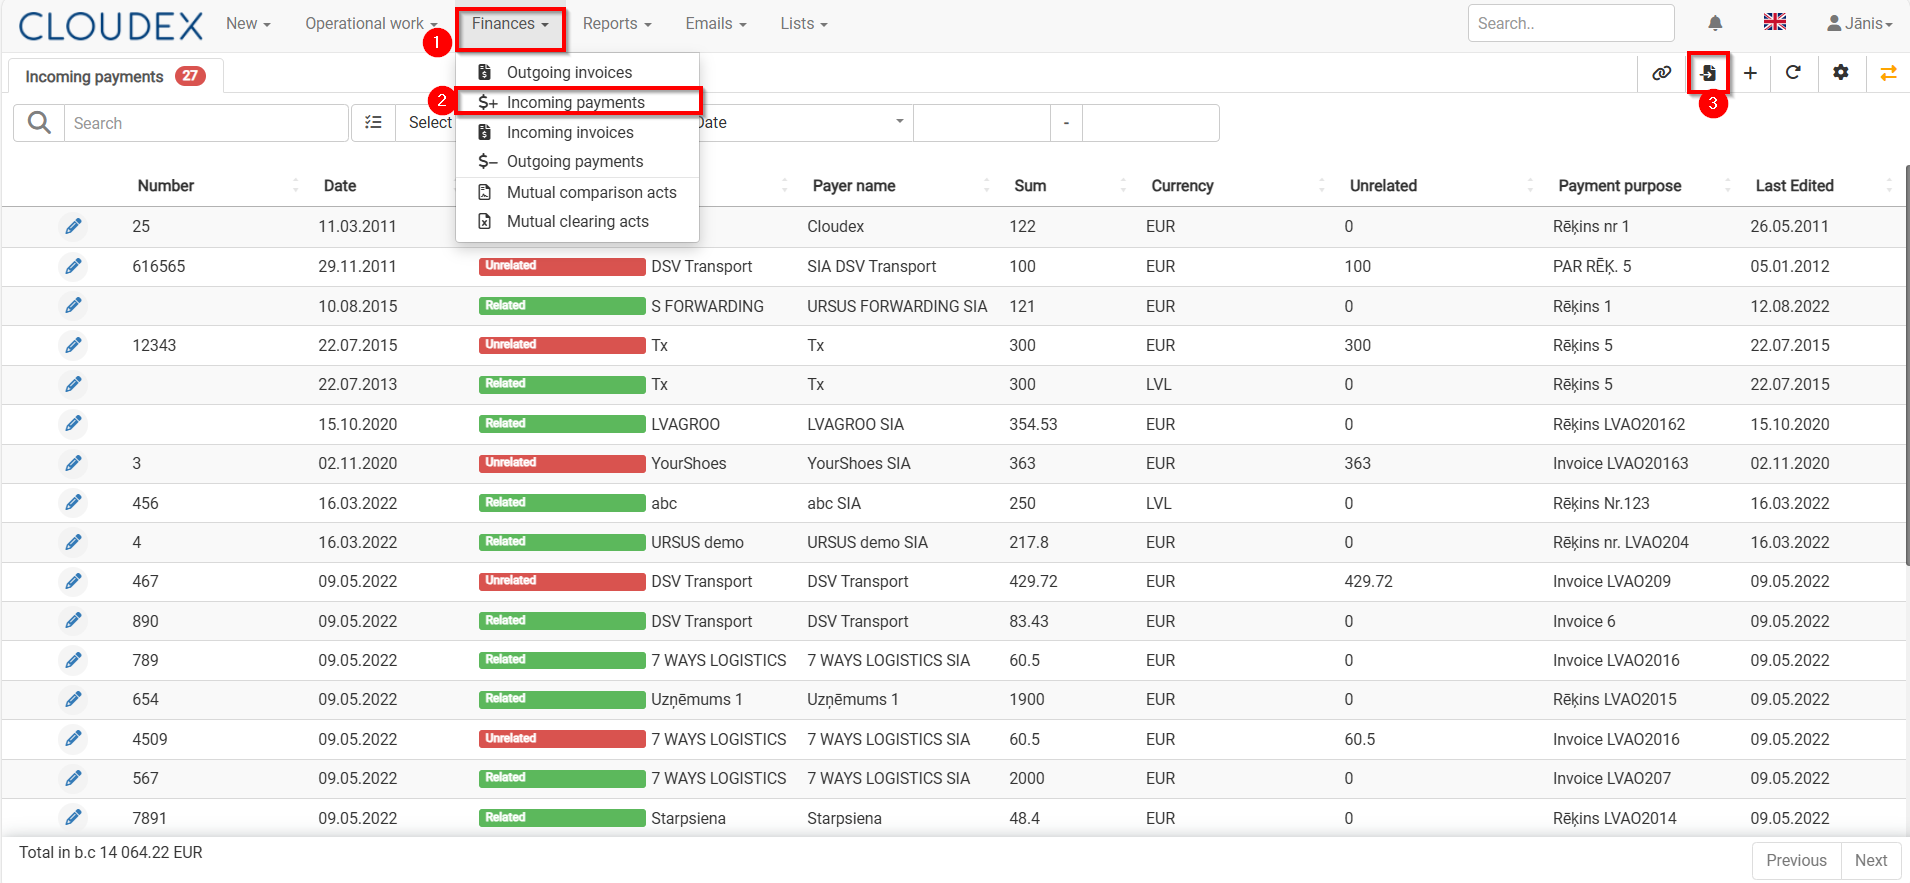The image size is (1910, 883).
Task: Open Mutual comparison acts
Action: (x=577, y=192)
